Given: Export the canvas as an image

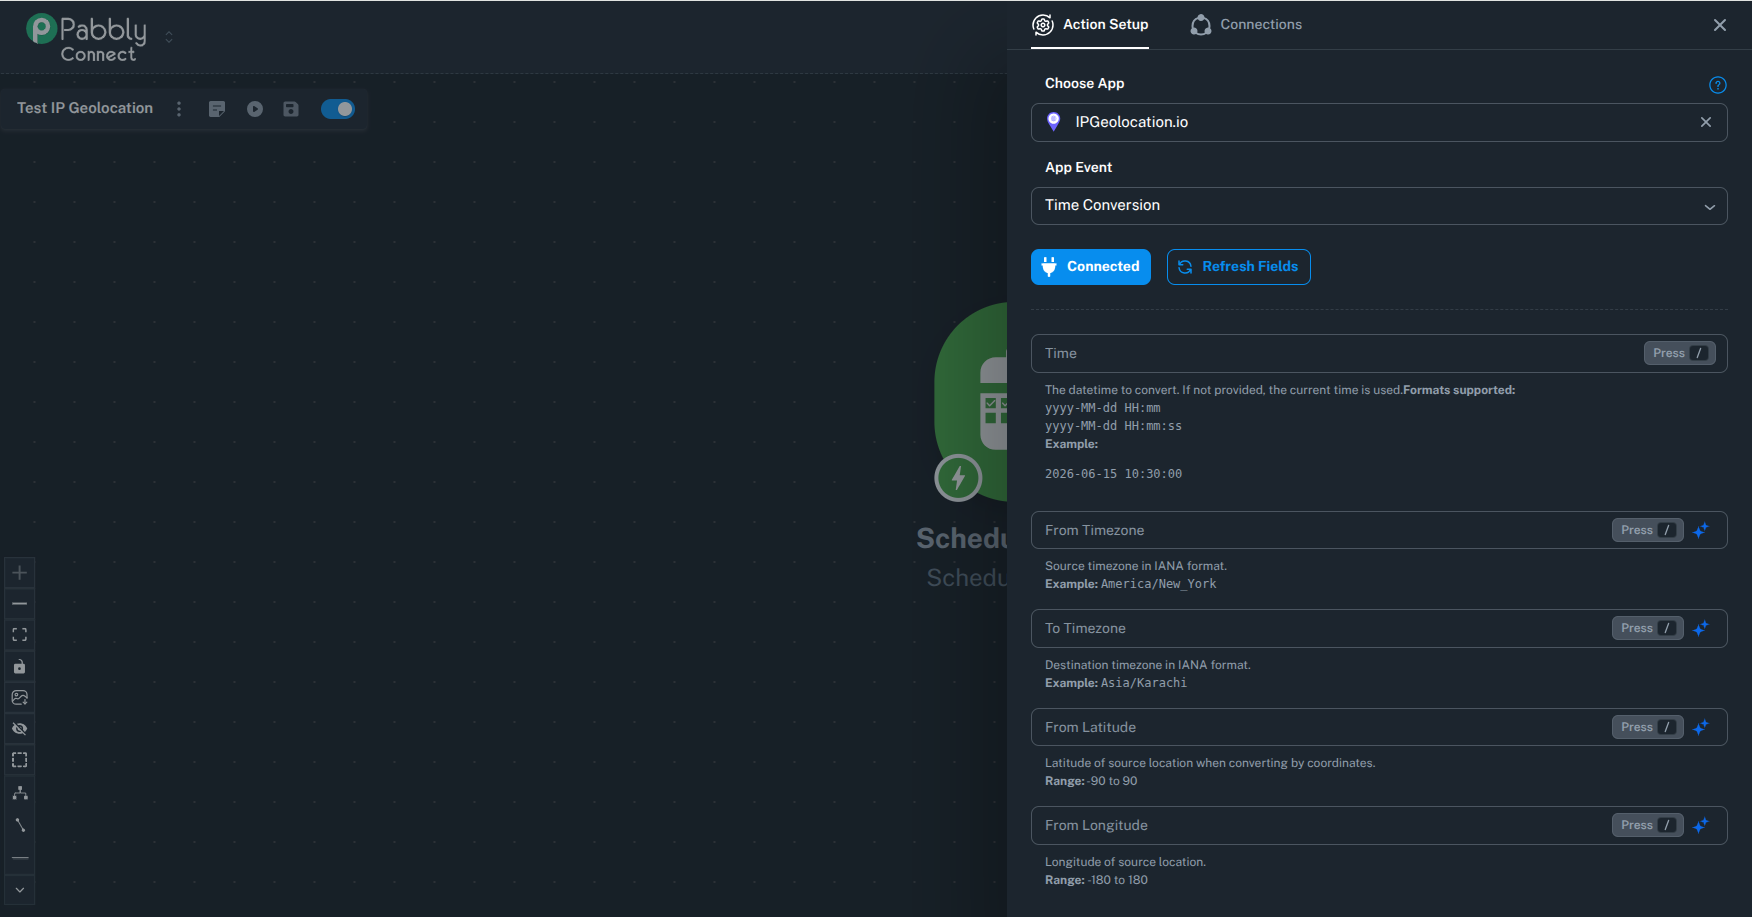Looking at the screenshot, I should click(x=20, y=698).
